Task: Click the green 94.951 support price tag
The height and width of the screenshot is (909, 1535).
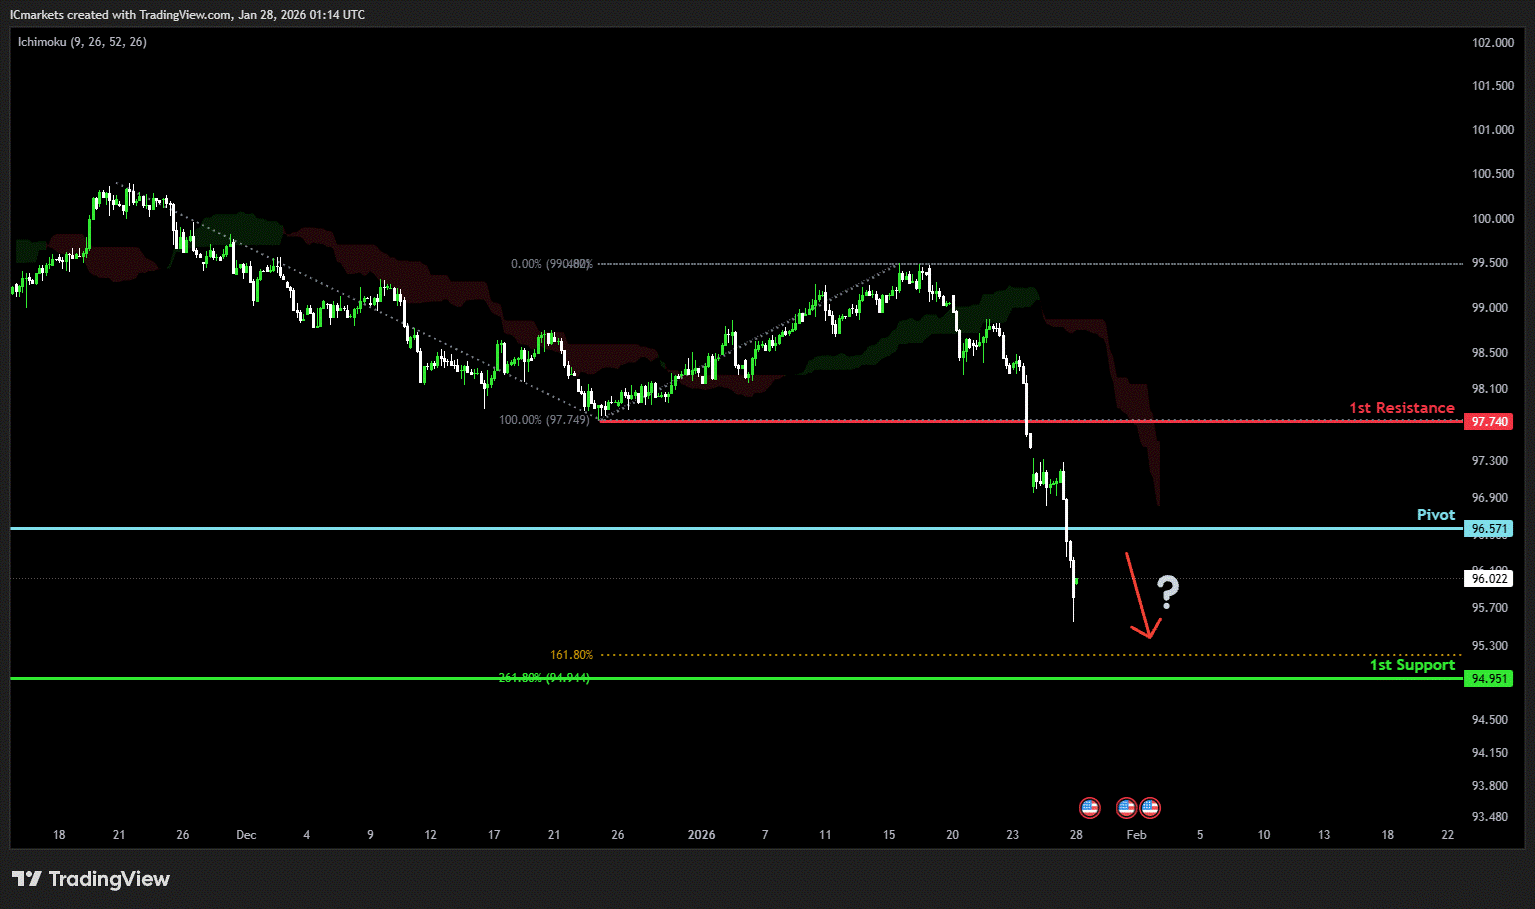Action: [x=1488, y=679]
